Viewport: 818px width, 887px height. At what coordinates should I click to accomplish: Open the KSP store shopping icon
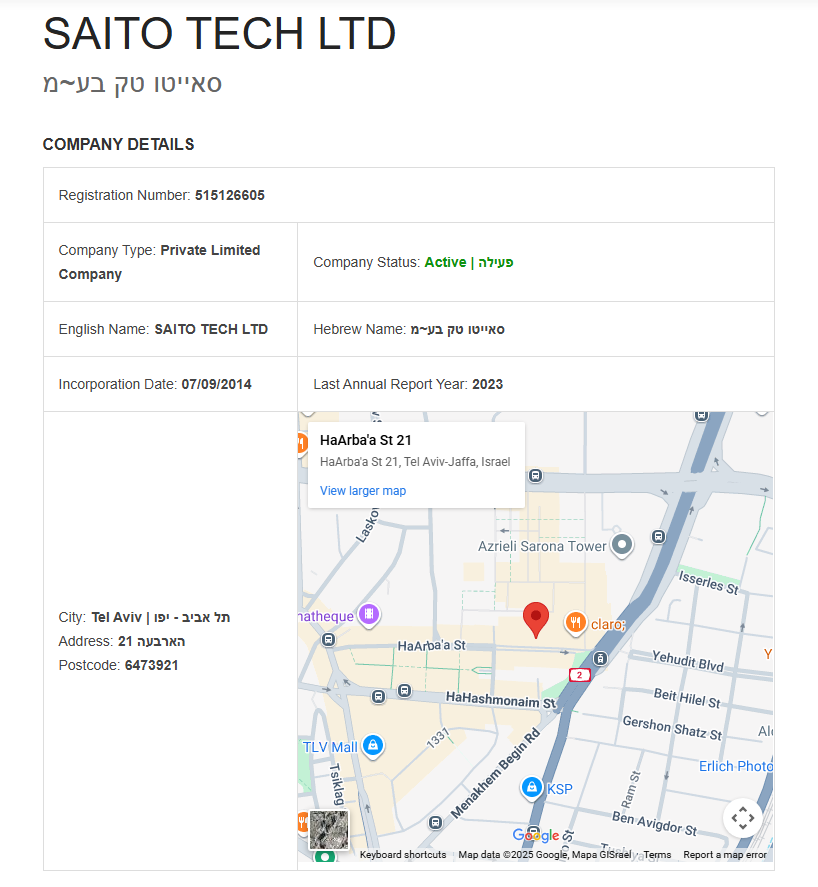pyautogui.click(x=532, y=788)
